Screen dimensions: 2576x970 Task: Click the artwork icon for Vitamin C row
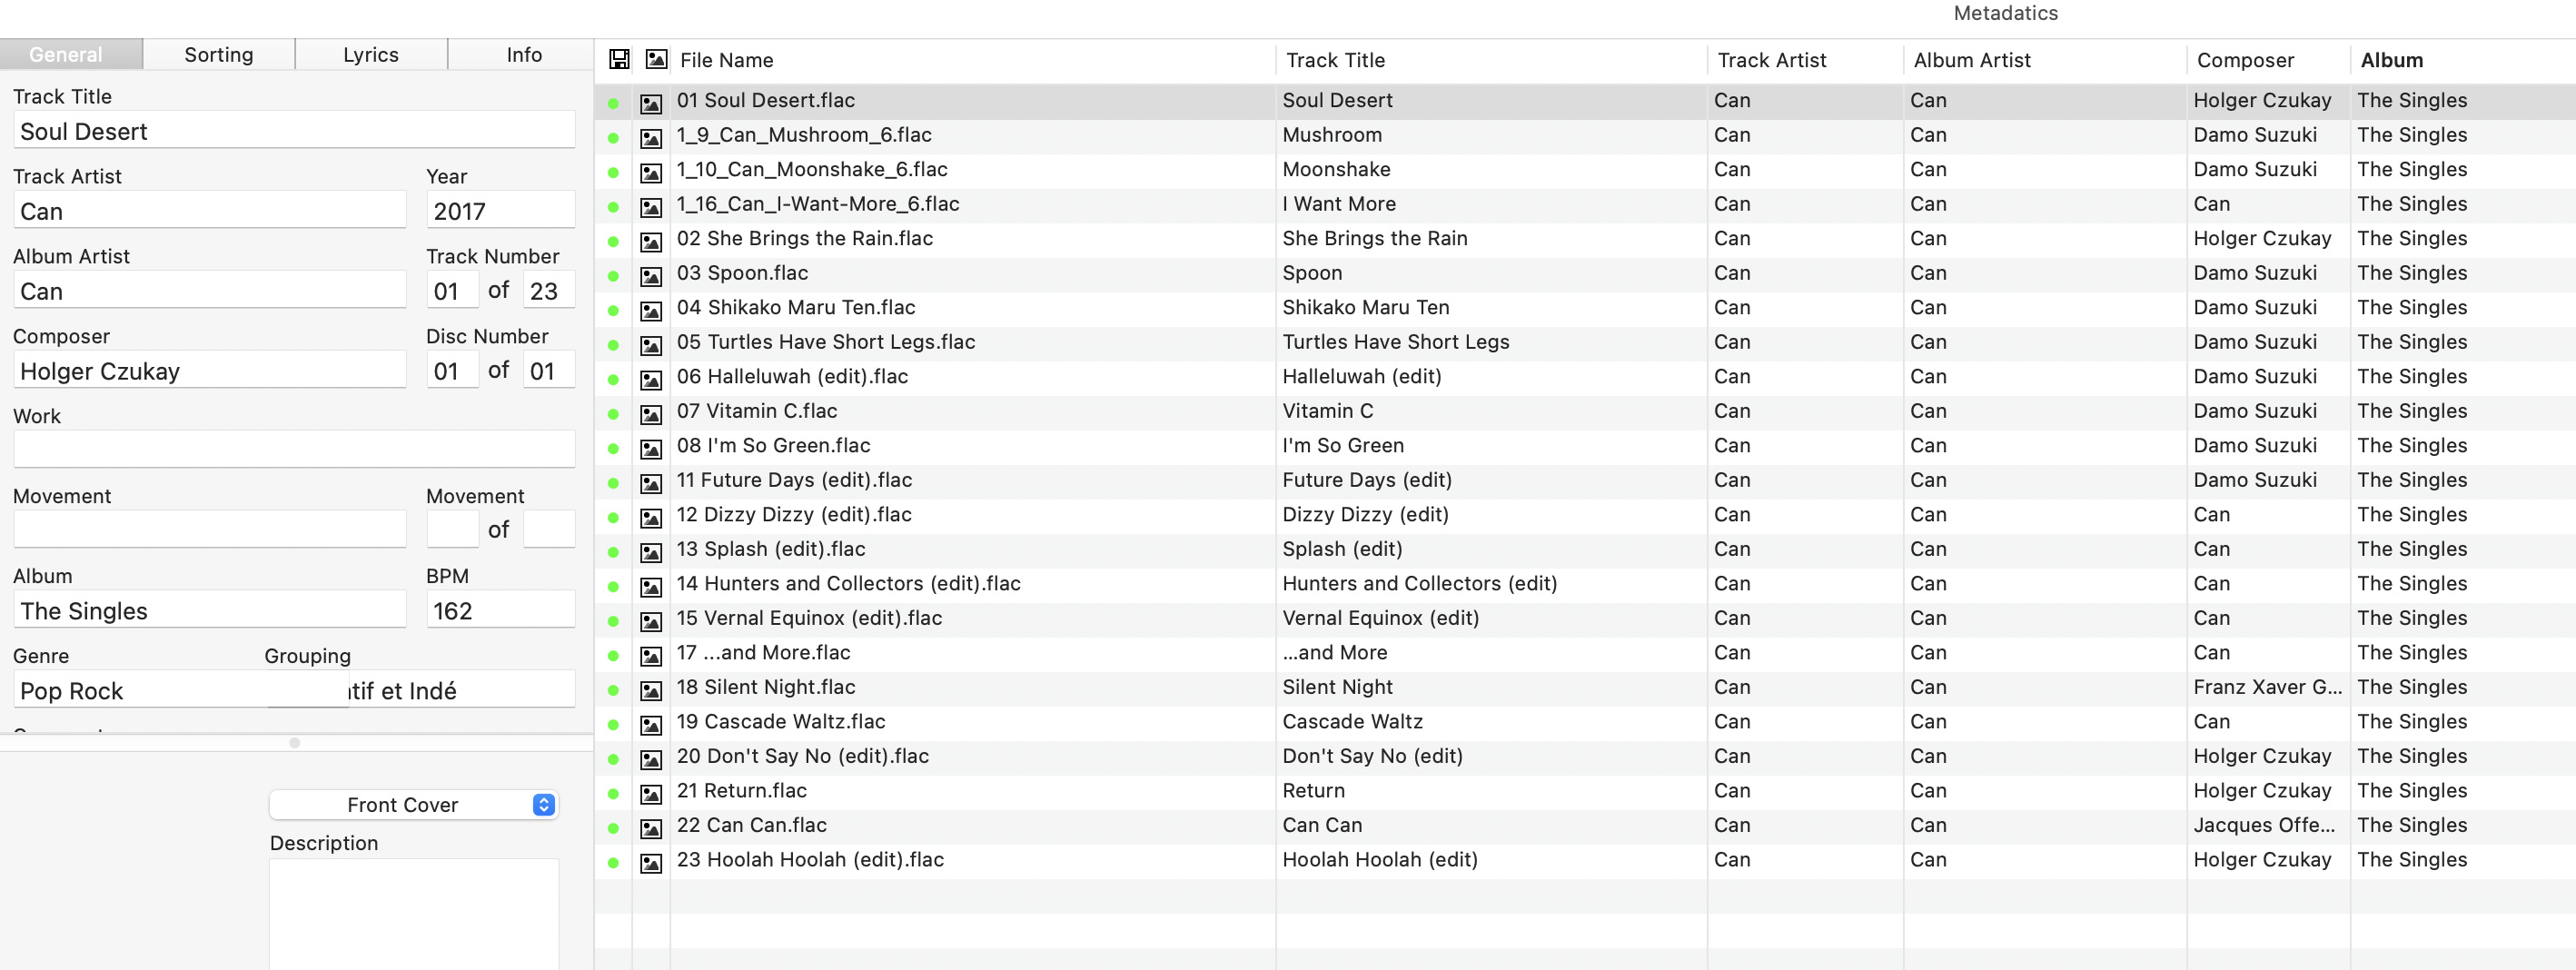[x=651, y=413]
